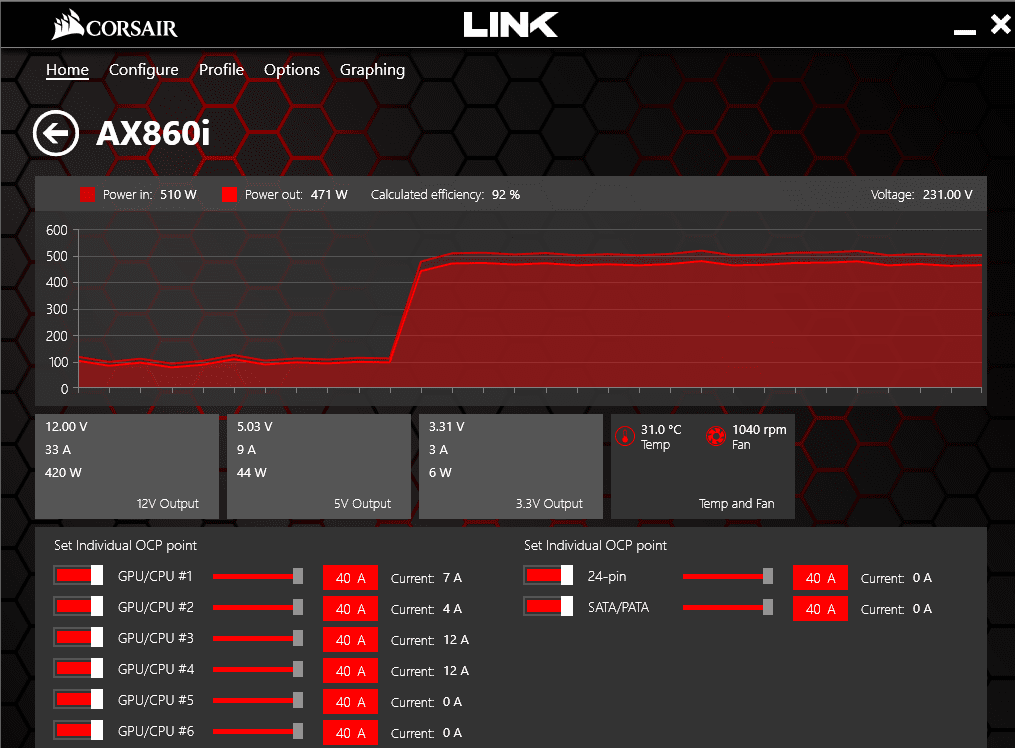Image resolution: width=1015 pixels, height=748 pixels.
Task: Click the Calculated efficiency 92 % readout
Action: (x=445, y=195)
